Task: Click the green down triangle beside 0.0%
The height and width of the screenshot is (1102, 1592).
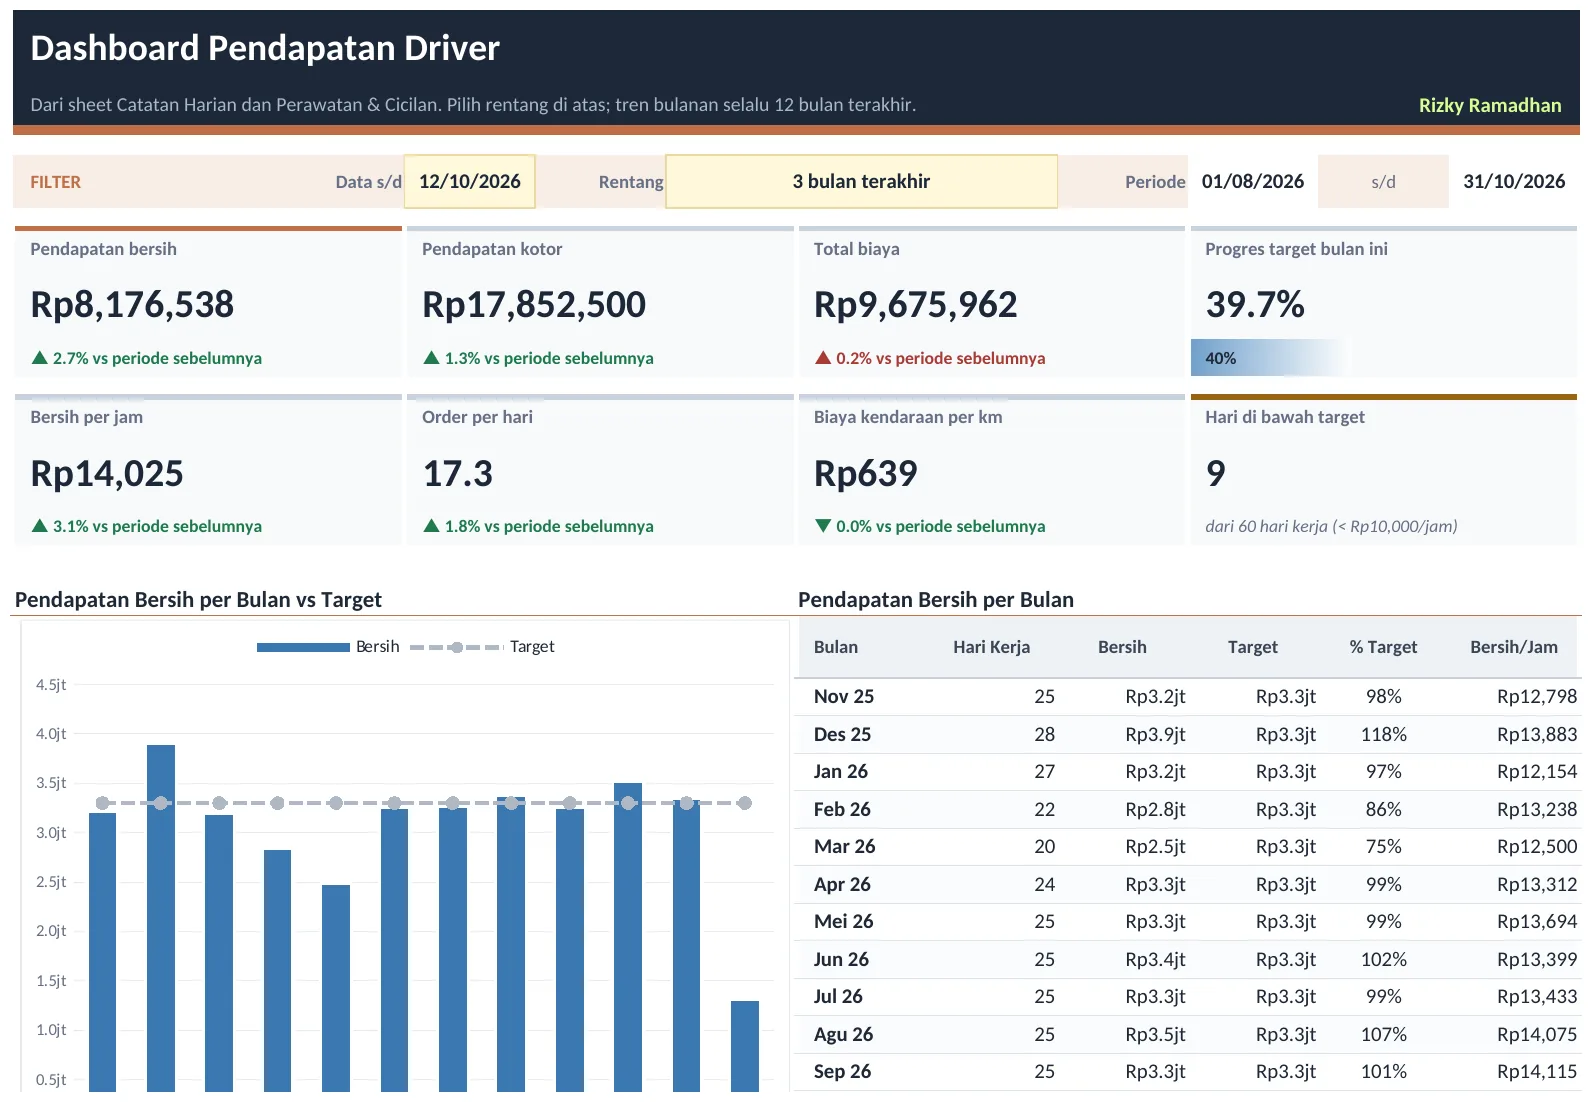Action: (823, 525)
